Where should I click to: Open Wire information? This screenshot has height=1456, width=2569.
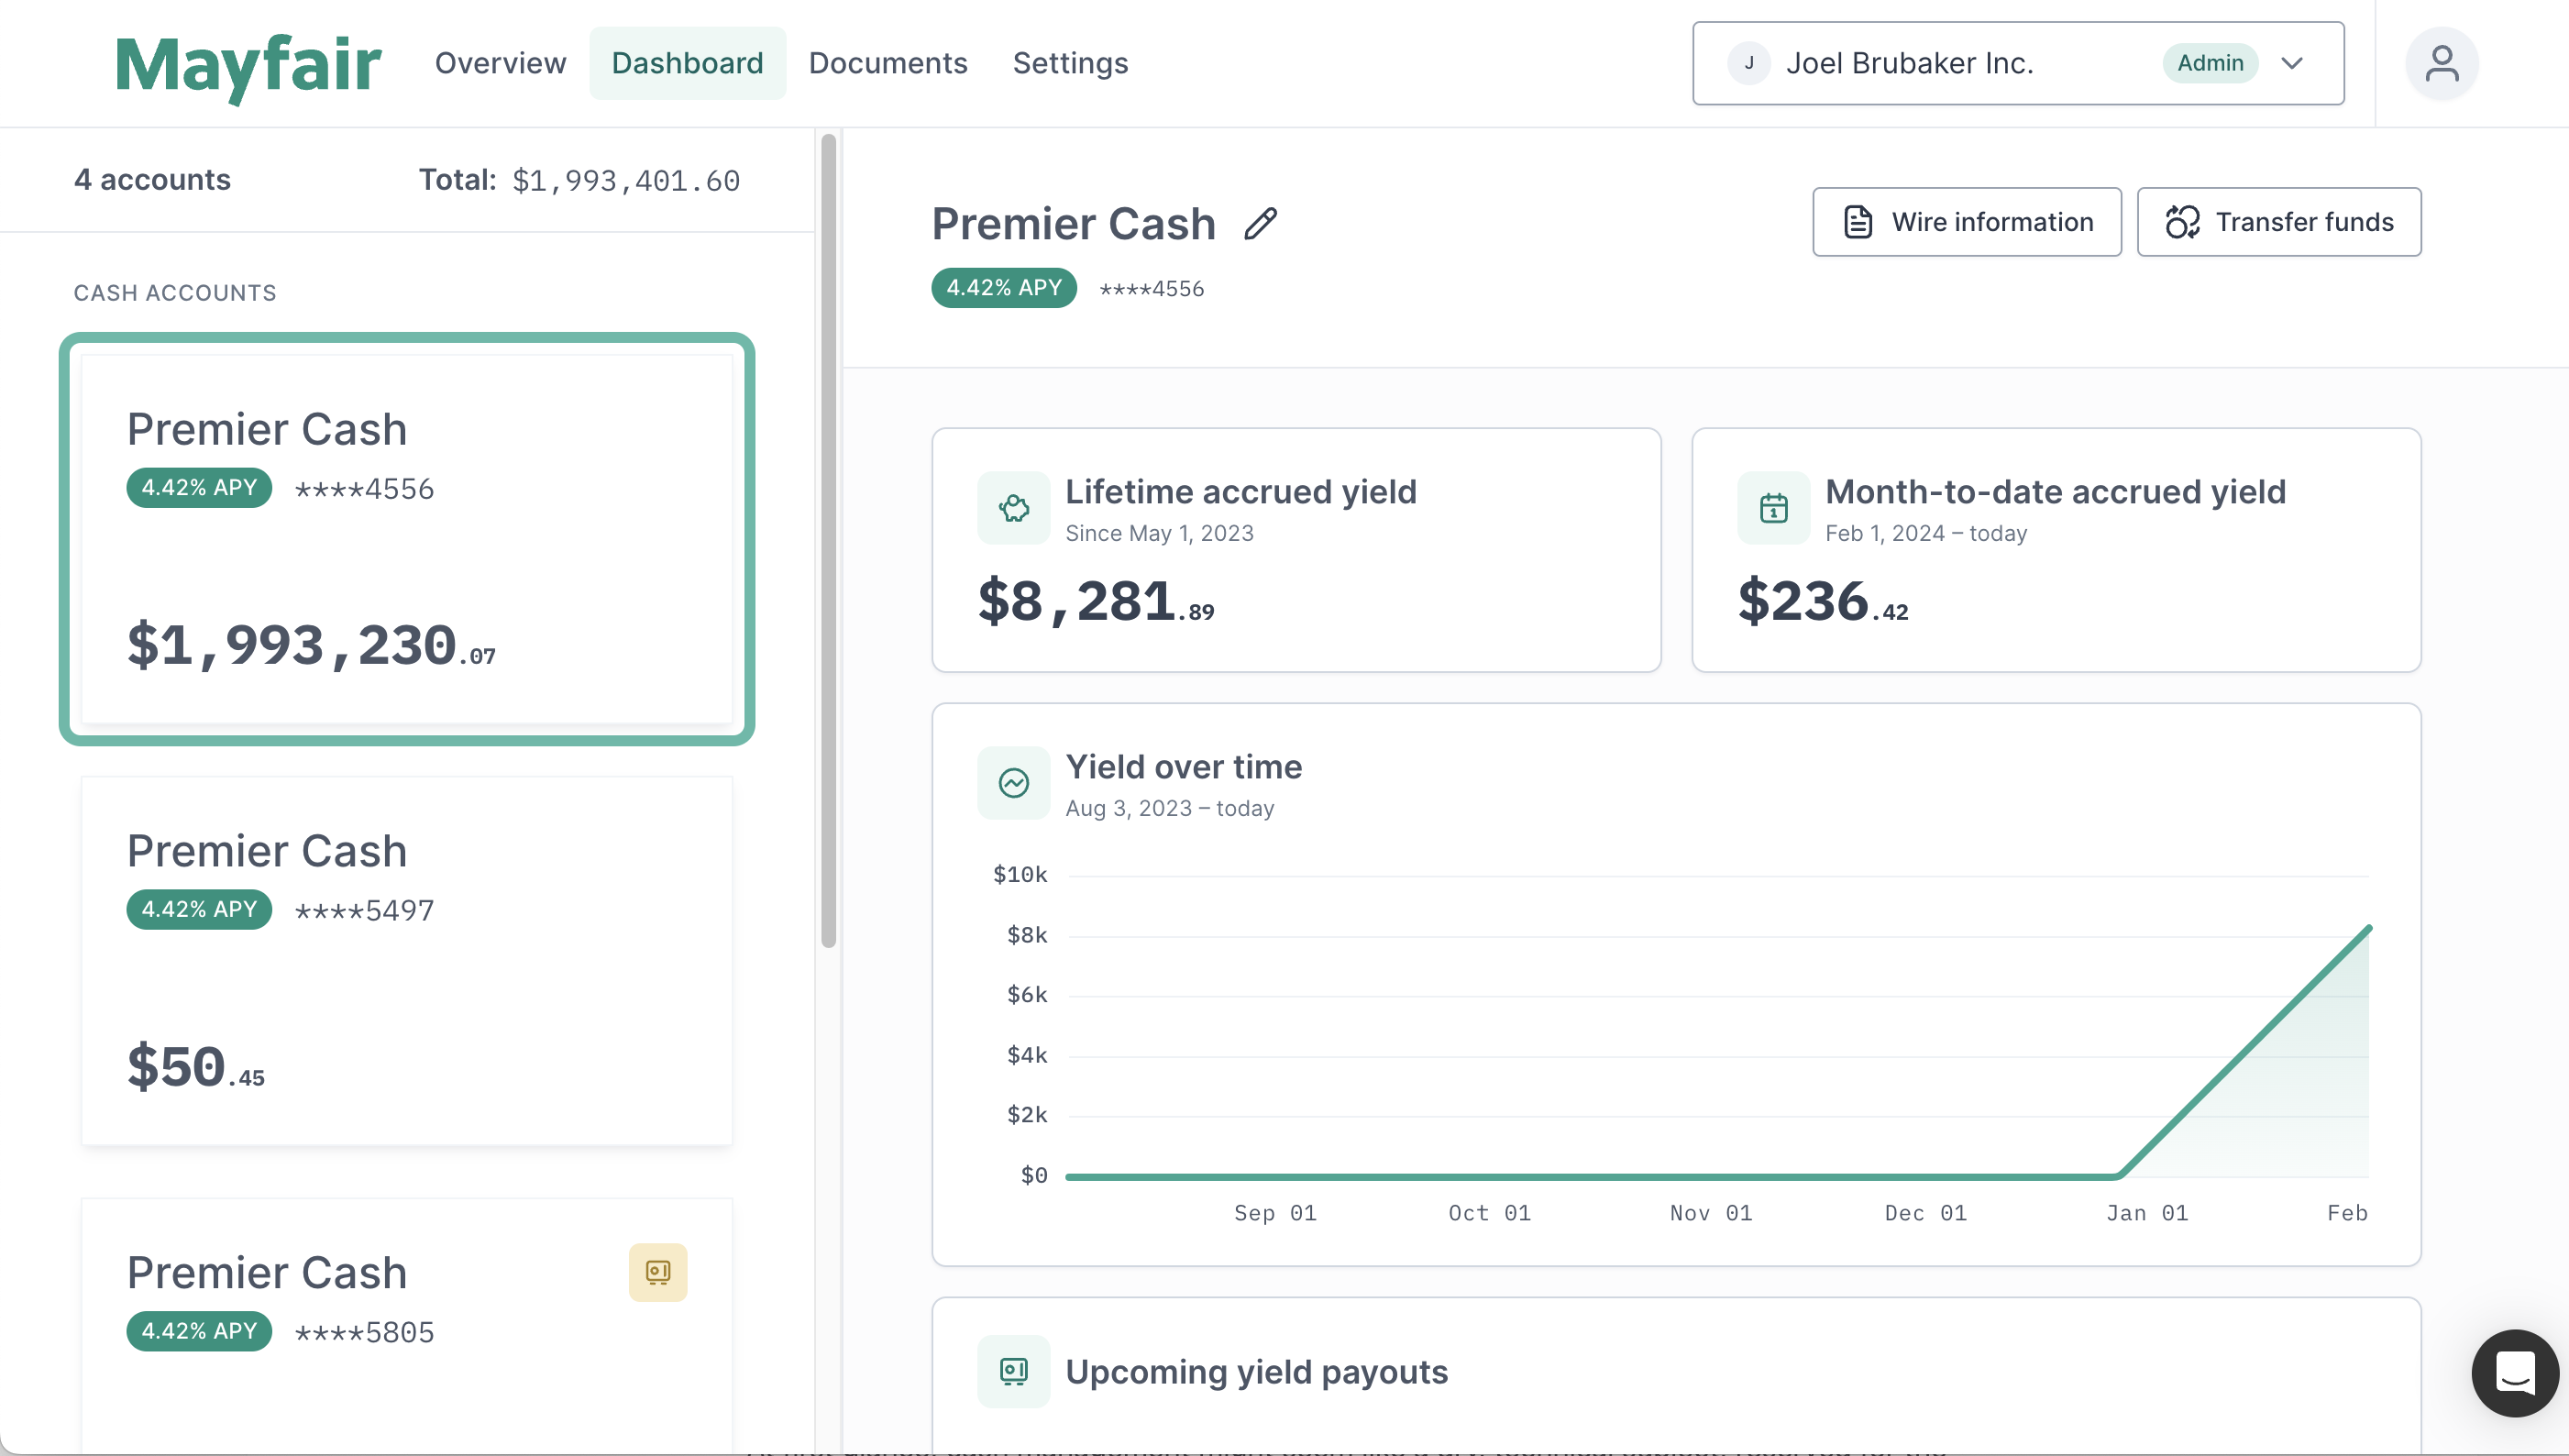tap(1966, 222)
